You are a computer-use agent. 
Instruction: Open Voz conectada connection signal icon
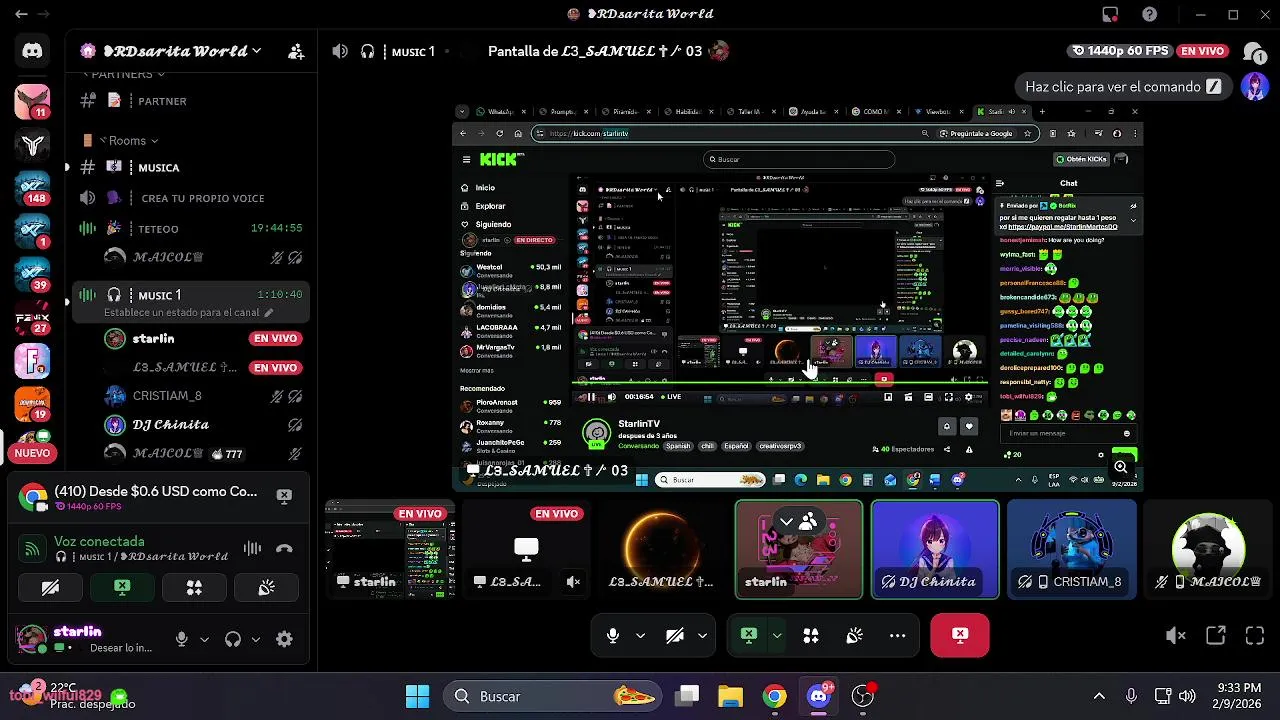pyautogui.click(x=33, y=548)
